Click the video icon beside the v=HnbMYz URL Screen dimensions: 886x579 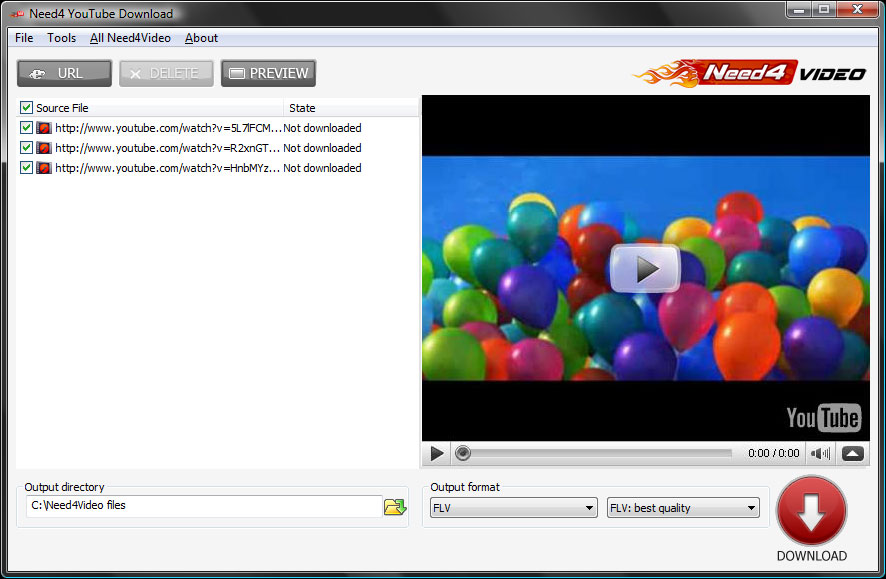pyautogui.click(x=44, y=168)
